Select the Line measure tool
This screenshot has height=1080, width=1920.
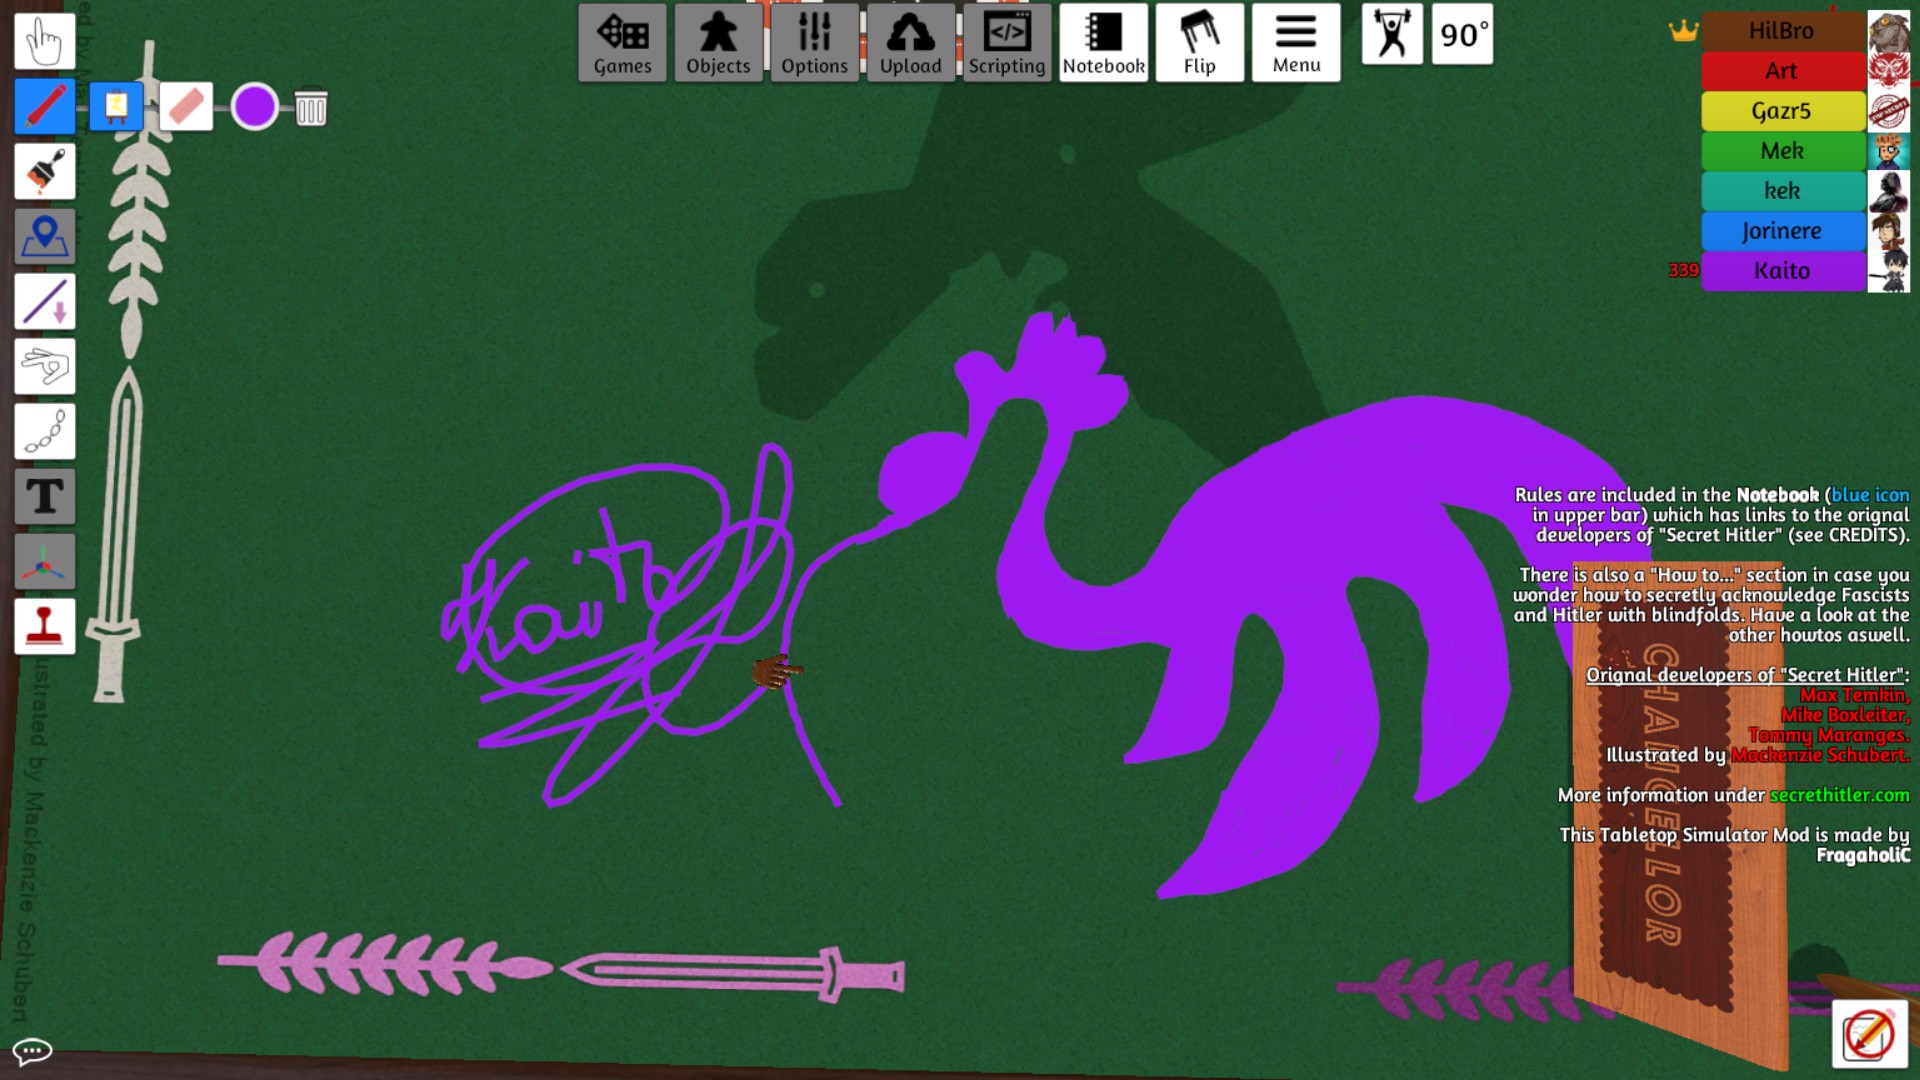[x=44, y=302]
